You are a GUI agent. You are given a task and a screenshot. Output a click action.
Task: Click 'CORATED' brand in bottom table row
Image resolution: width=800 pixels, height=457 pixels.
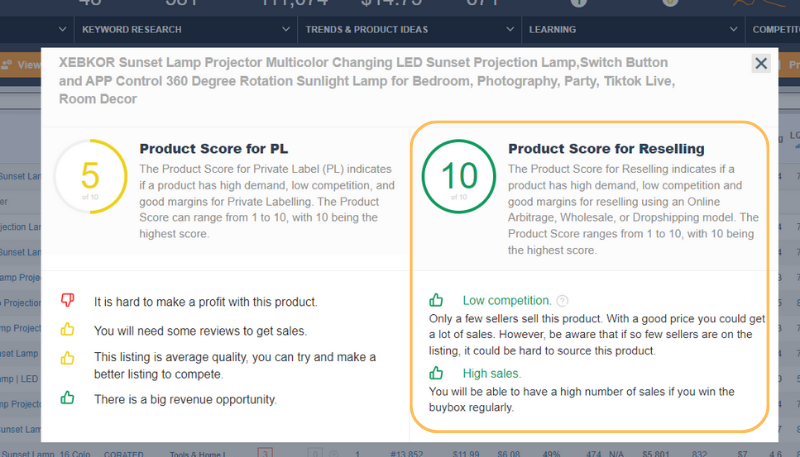[x=123, y=453]
